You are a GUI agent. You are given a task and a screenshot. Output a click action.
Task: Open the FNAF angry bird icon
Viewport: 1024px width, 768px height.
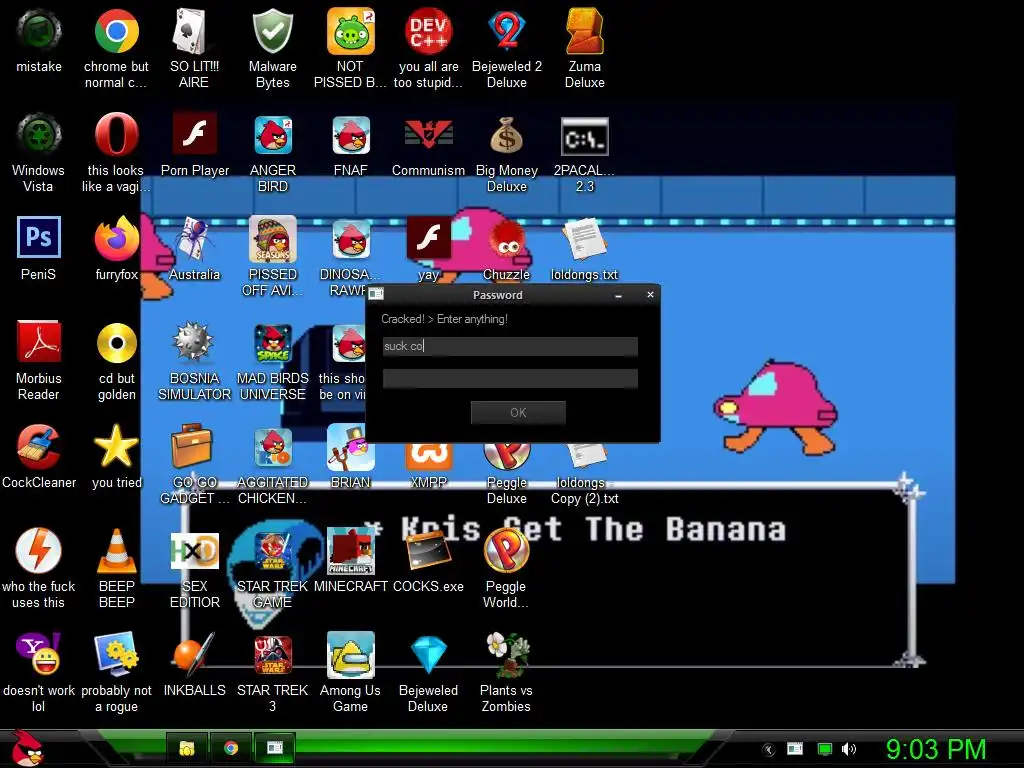[x=351, y=135]
